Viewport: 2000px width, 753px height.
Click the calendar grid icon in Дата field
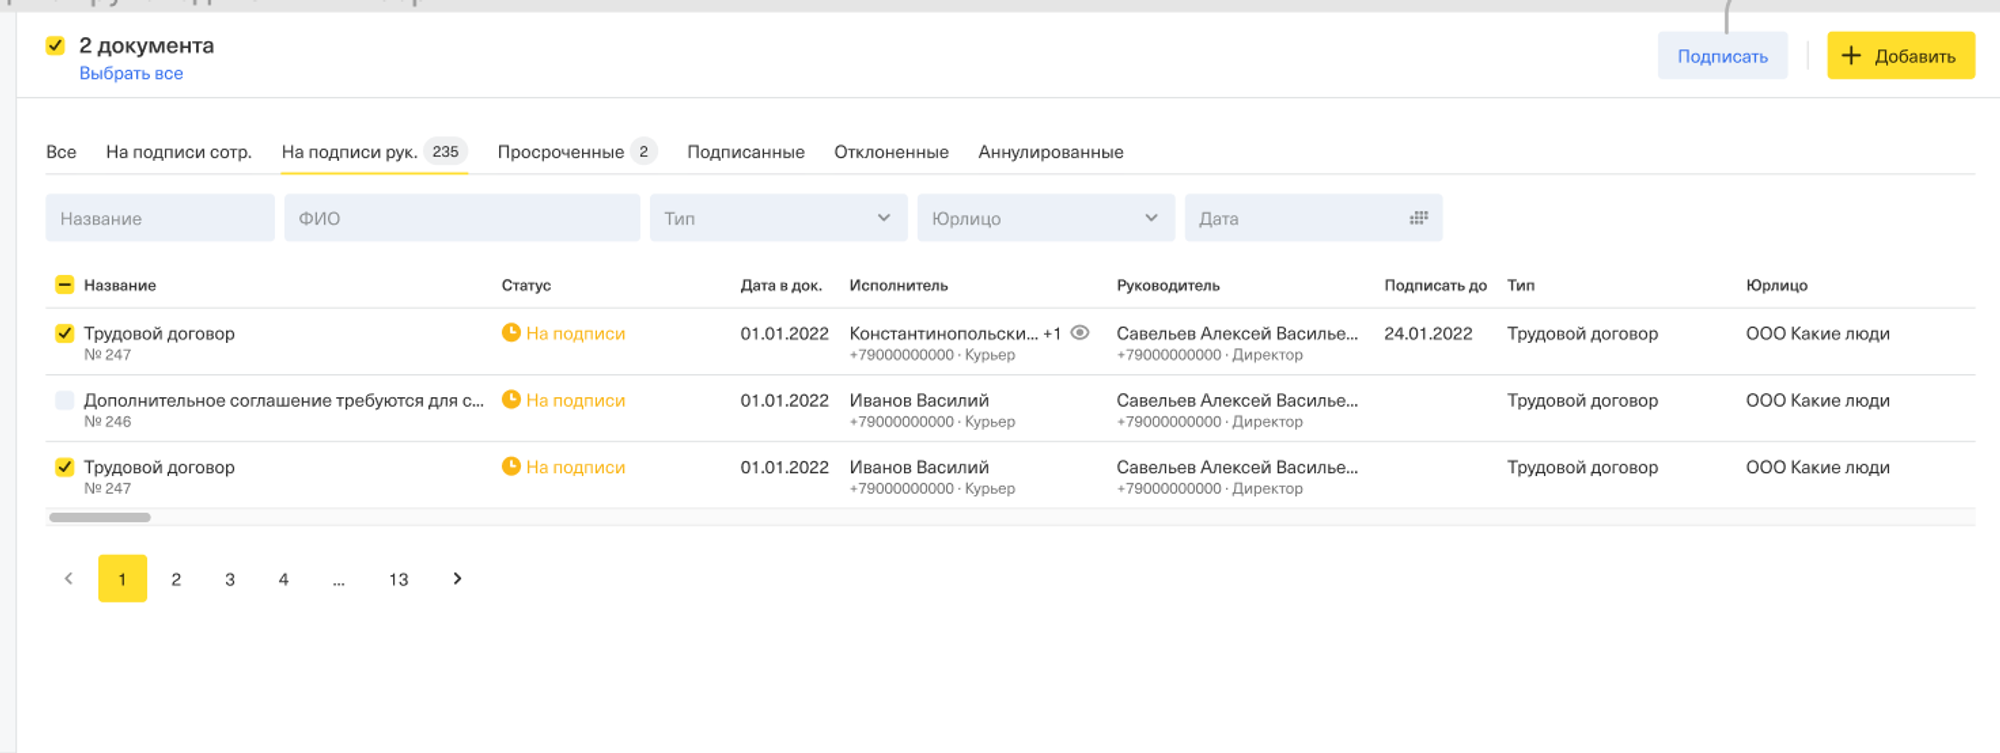[x=1418, y=218]
